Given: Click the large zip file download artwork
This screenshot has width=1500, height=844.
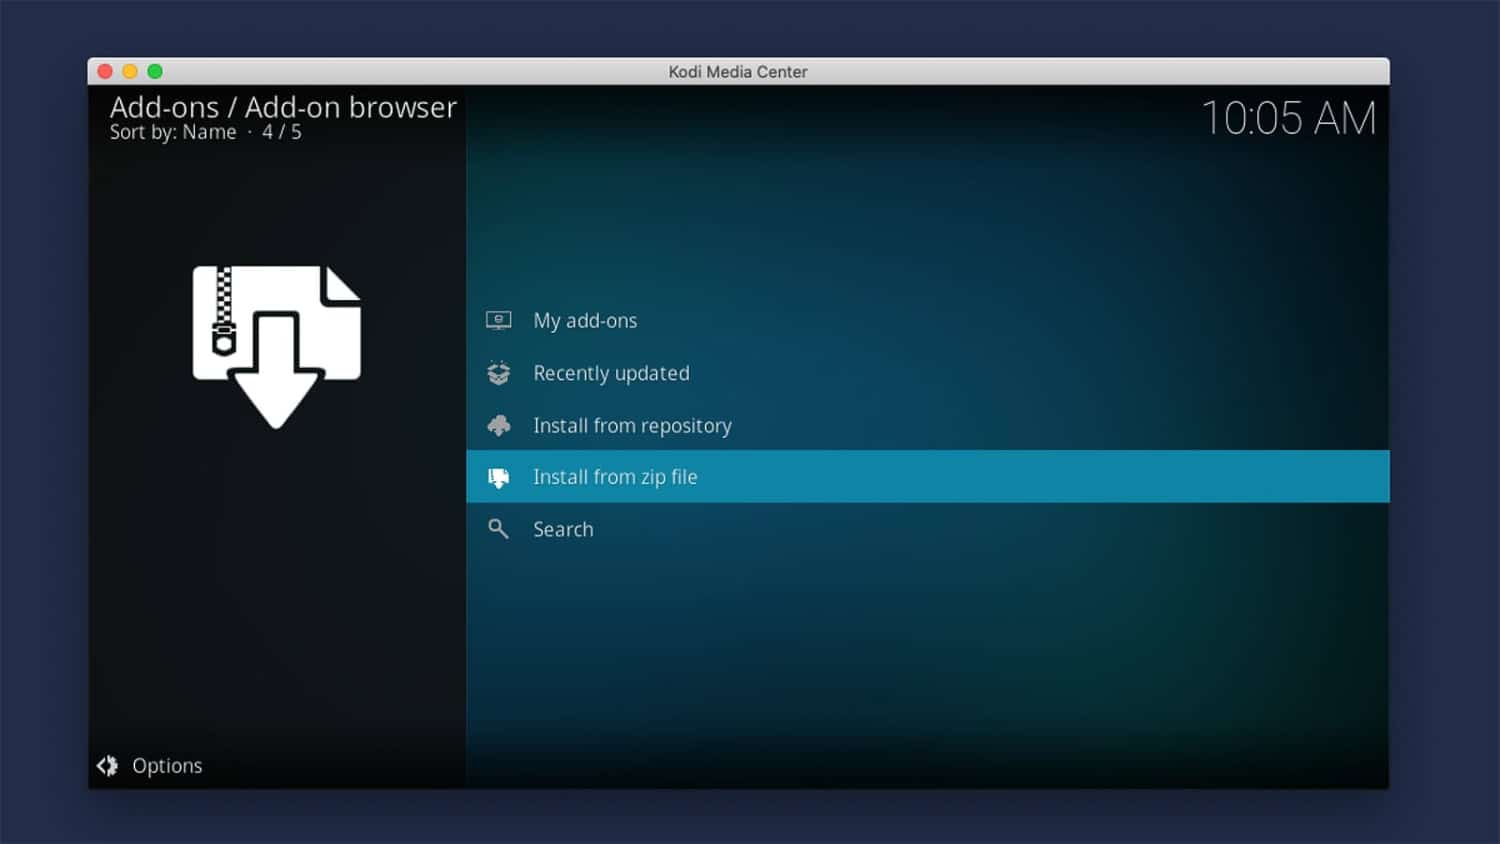Looking at the screenshot, I should coord(277,347).
